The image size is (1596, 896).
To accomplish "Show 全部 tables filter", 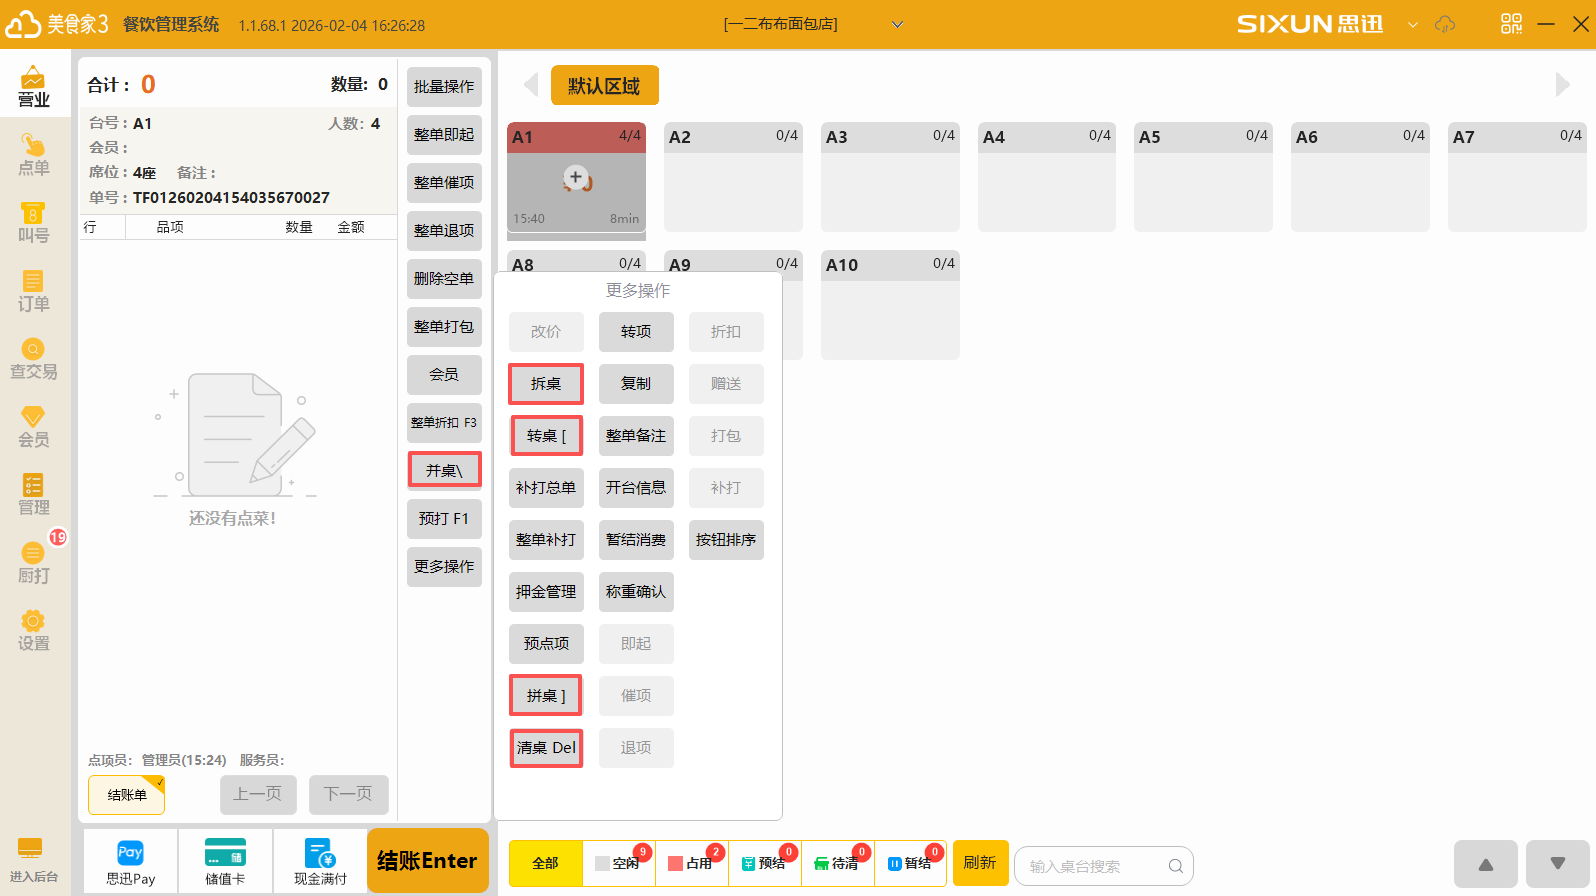I will pyautogui.click(x=545, y=863).
